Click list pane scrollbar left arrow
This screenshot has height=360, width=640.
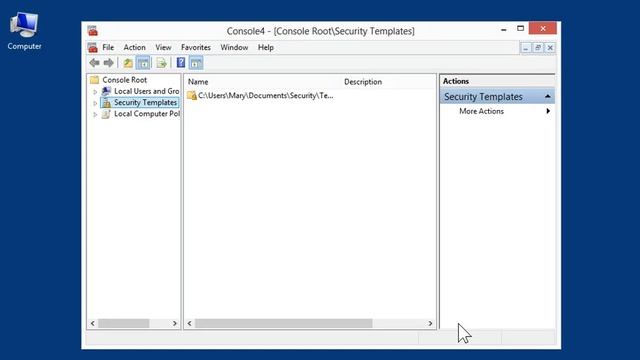pos(189,323)
